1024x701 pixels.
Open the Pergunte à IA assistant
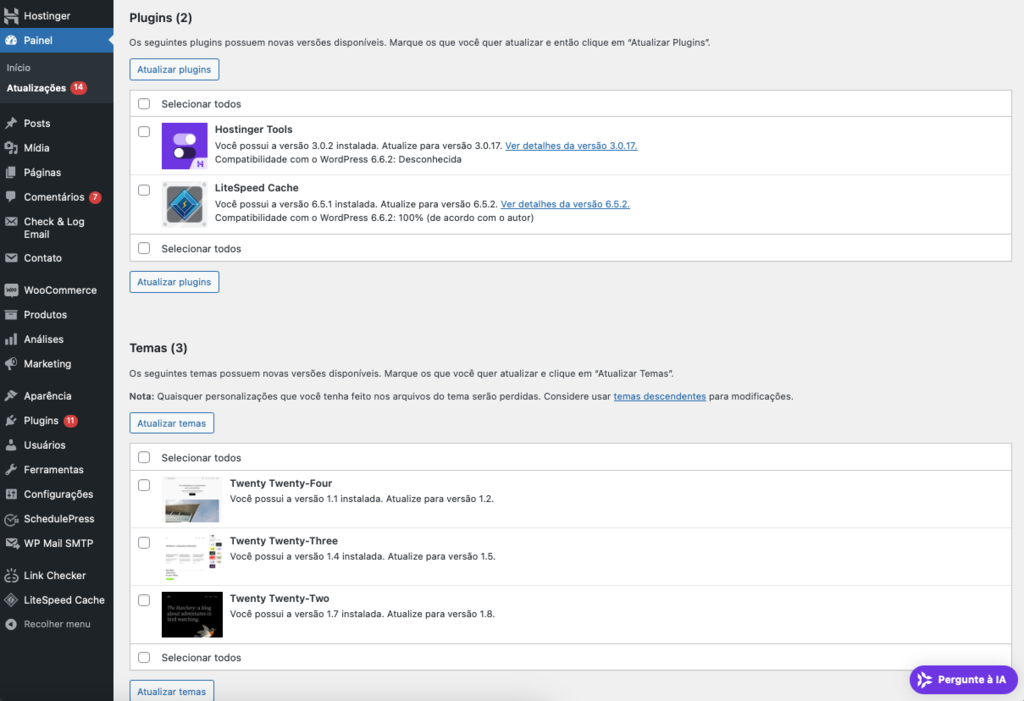click(962, 679)
